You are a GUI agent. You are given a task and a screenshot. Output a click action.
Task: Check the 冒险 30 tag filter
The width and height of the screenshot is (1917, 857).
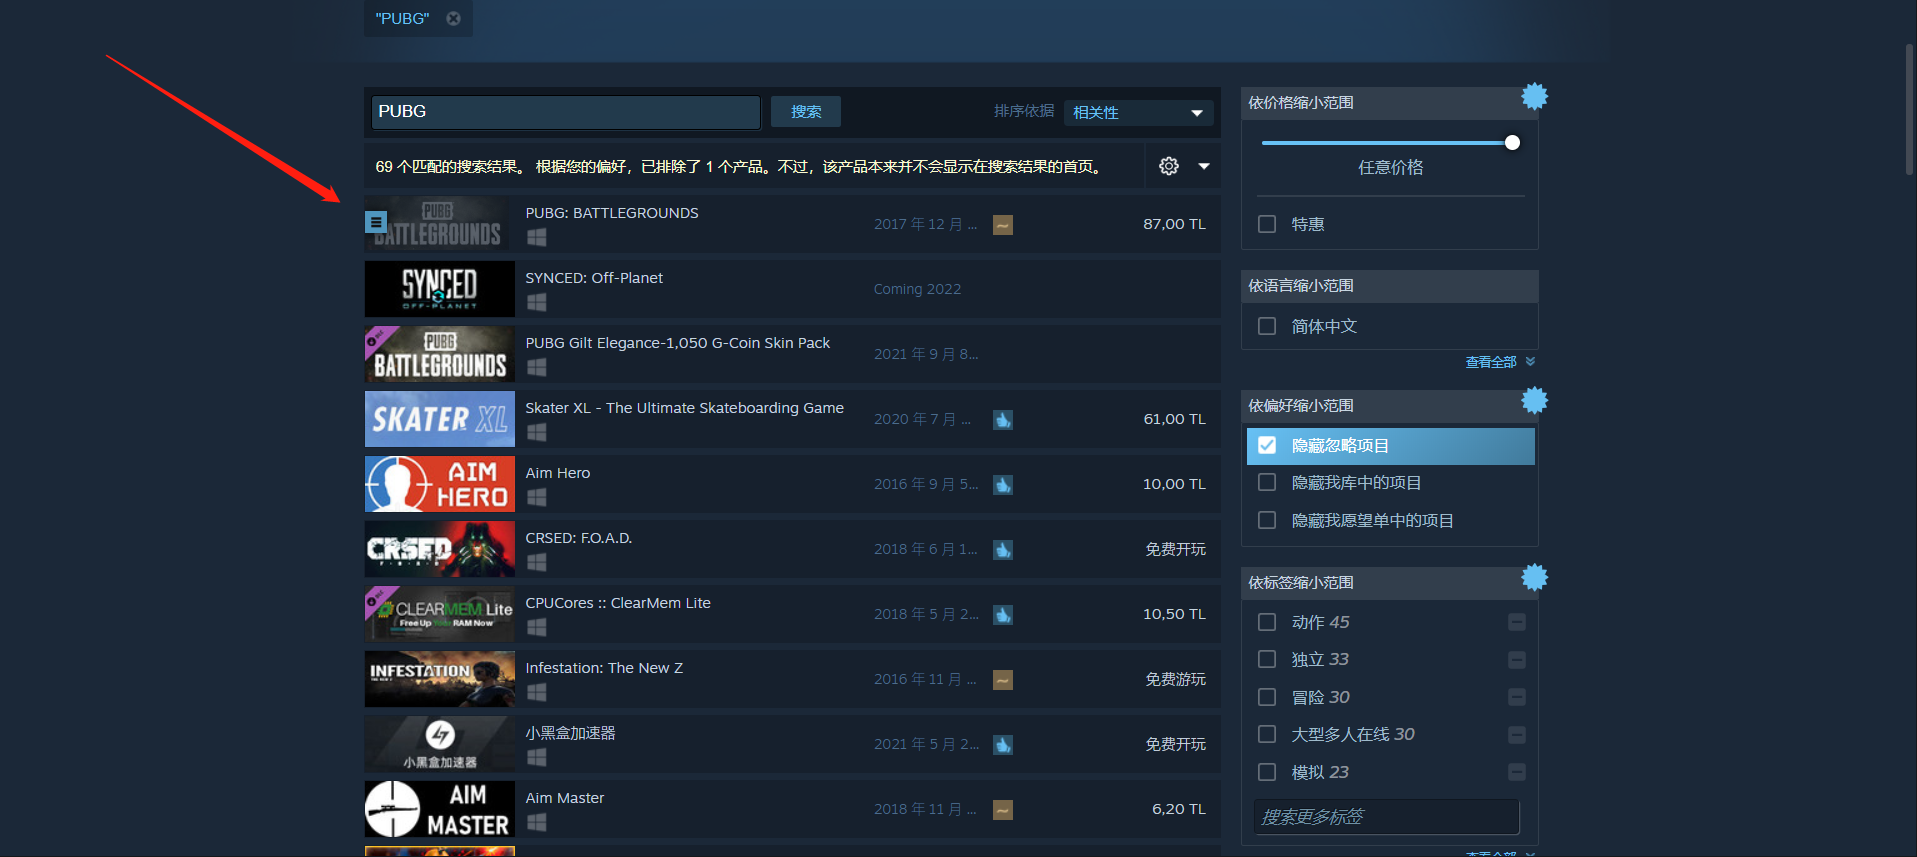point(1267,697)
